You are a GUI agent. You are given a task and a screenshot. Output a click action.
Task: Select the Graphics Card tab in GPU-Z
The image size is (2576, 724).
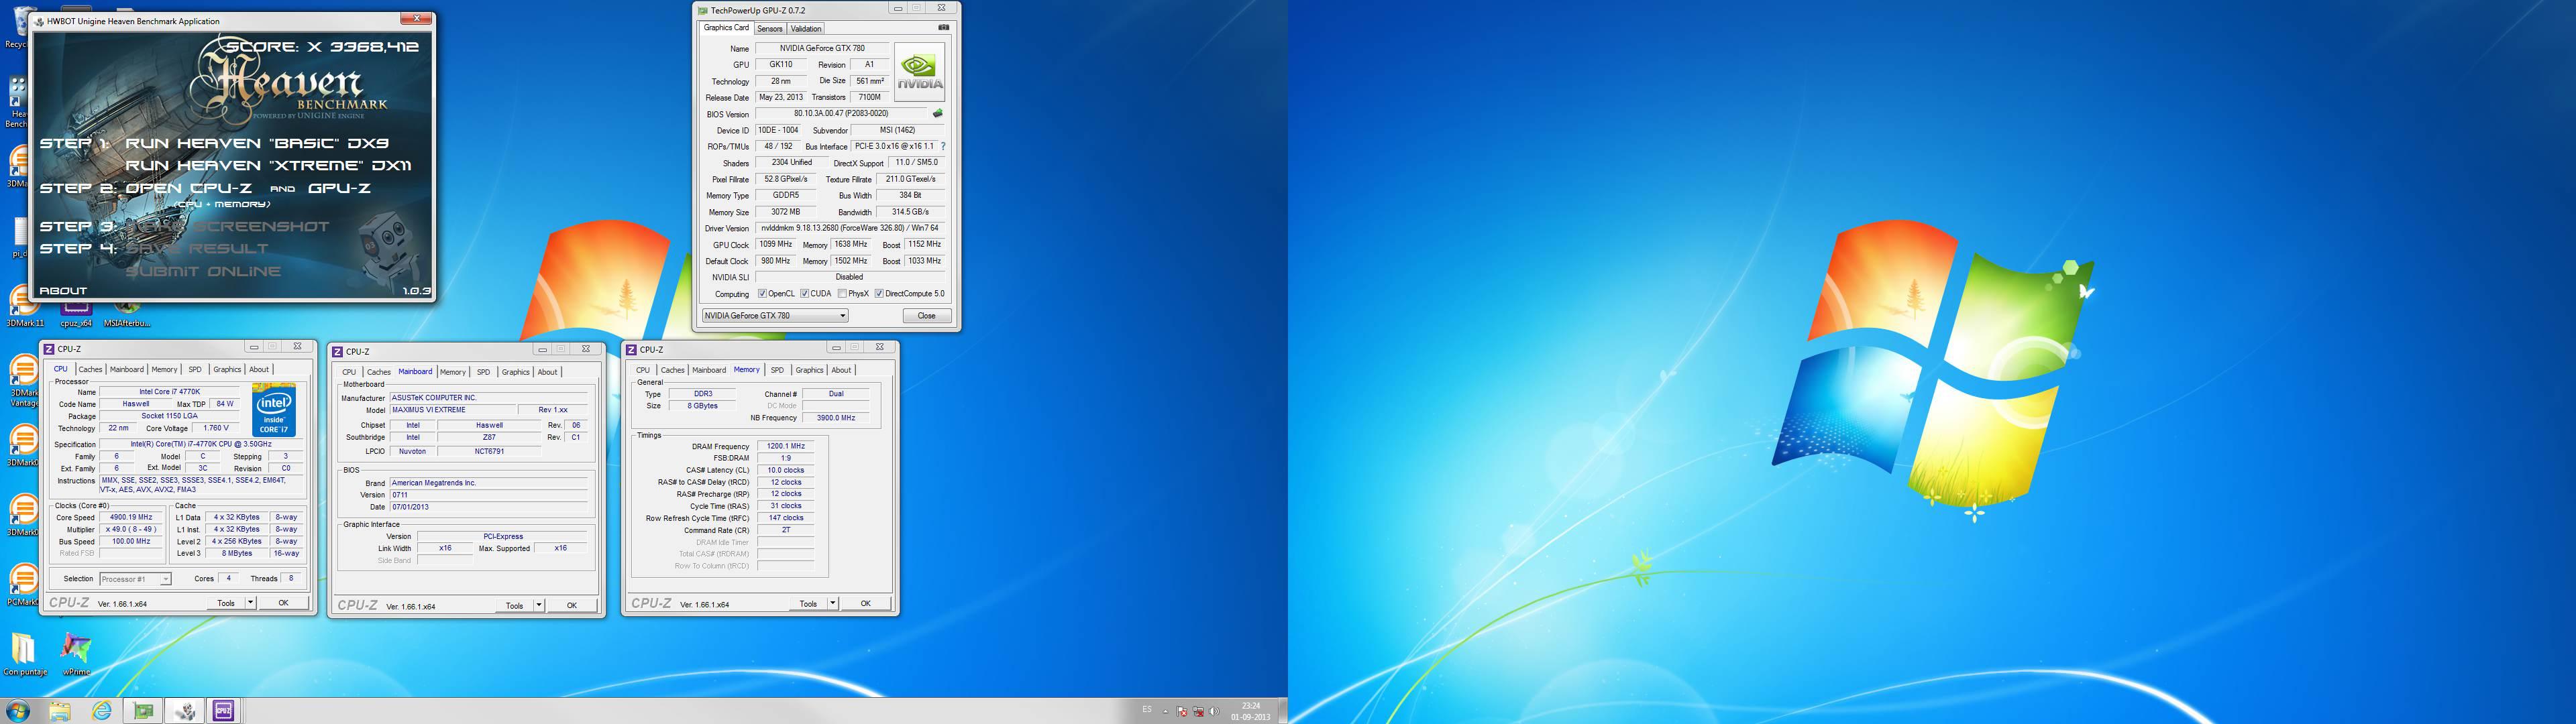(x=726, y=28)
